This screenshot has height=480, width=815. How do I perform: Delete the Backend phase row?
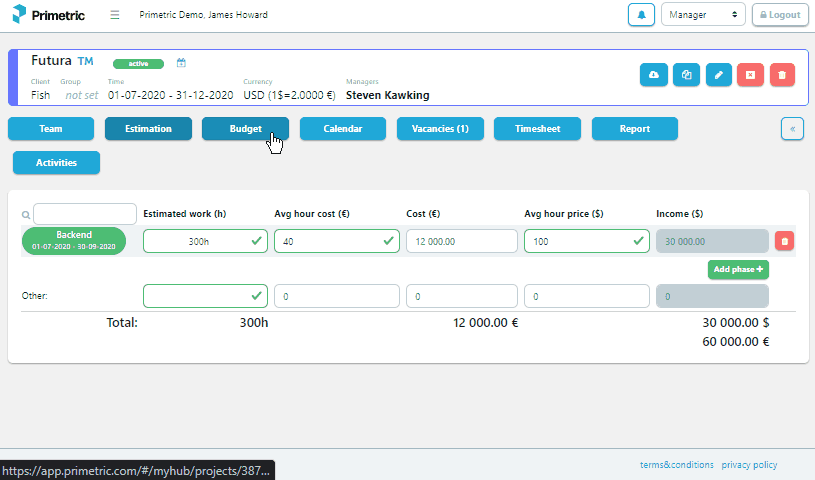(785, 241)
